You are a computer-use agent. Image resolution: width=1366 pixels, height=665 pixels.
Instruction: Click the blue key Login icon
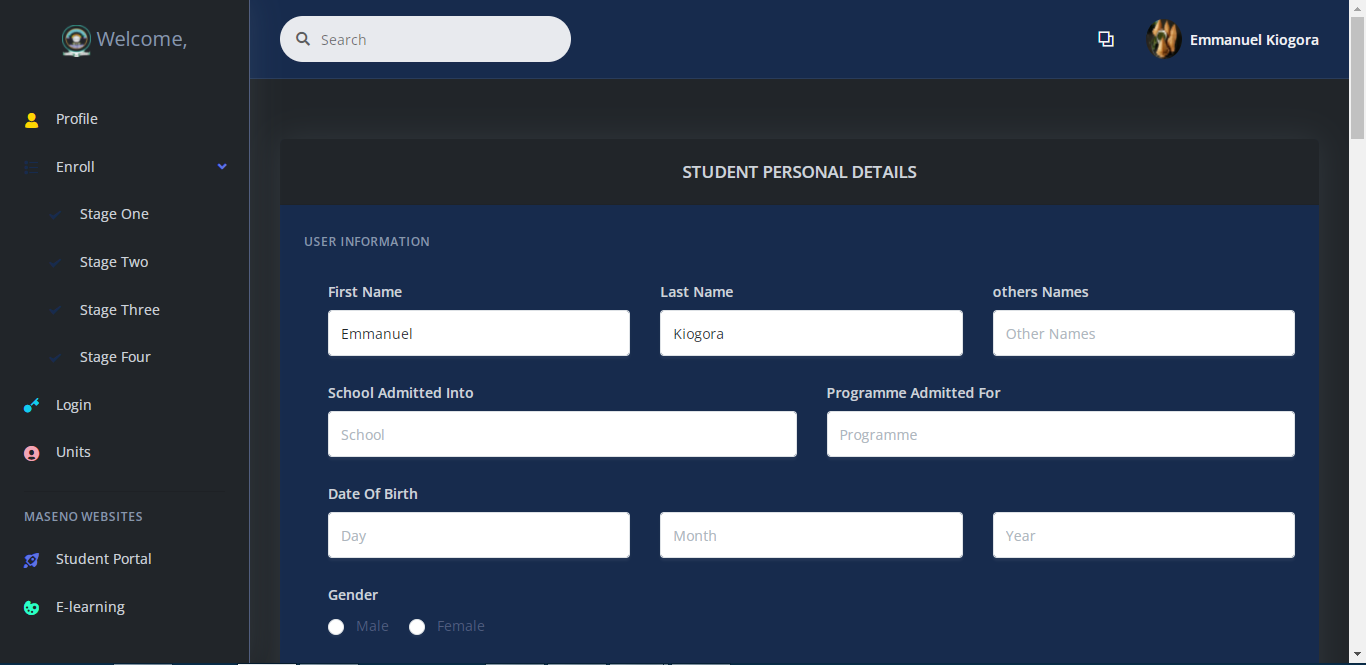[31, 405]
